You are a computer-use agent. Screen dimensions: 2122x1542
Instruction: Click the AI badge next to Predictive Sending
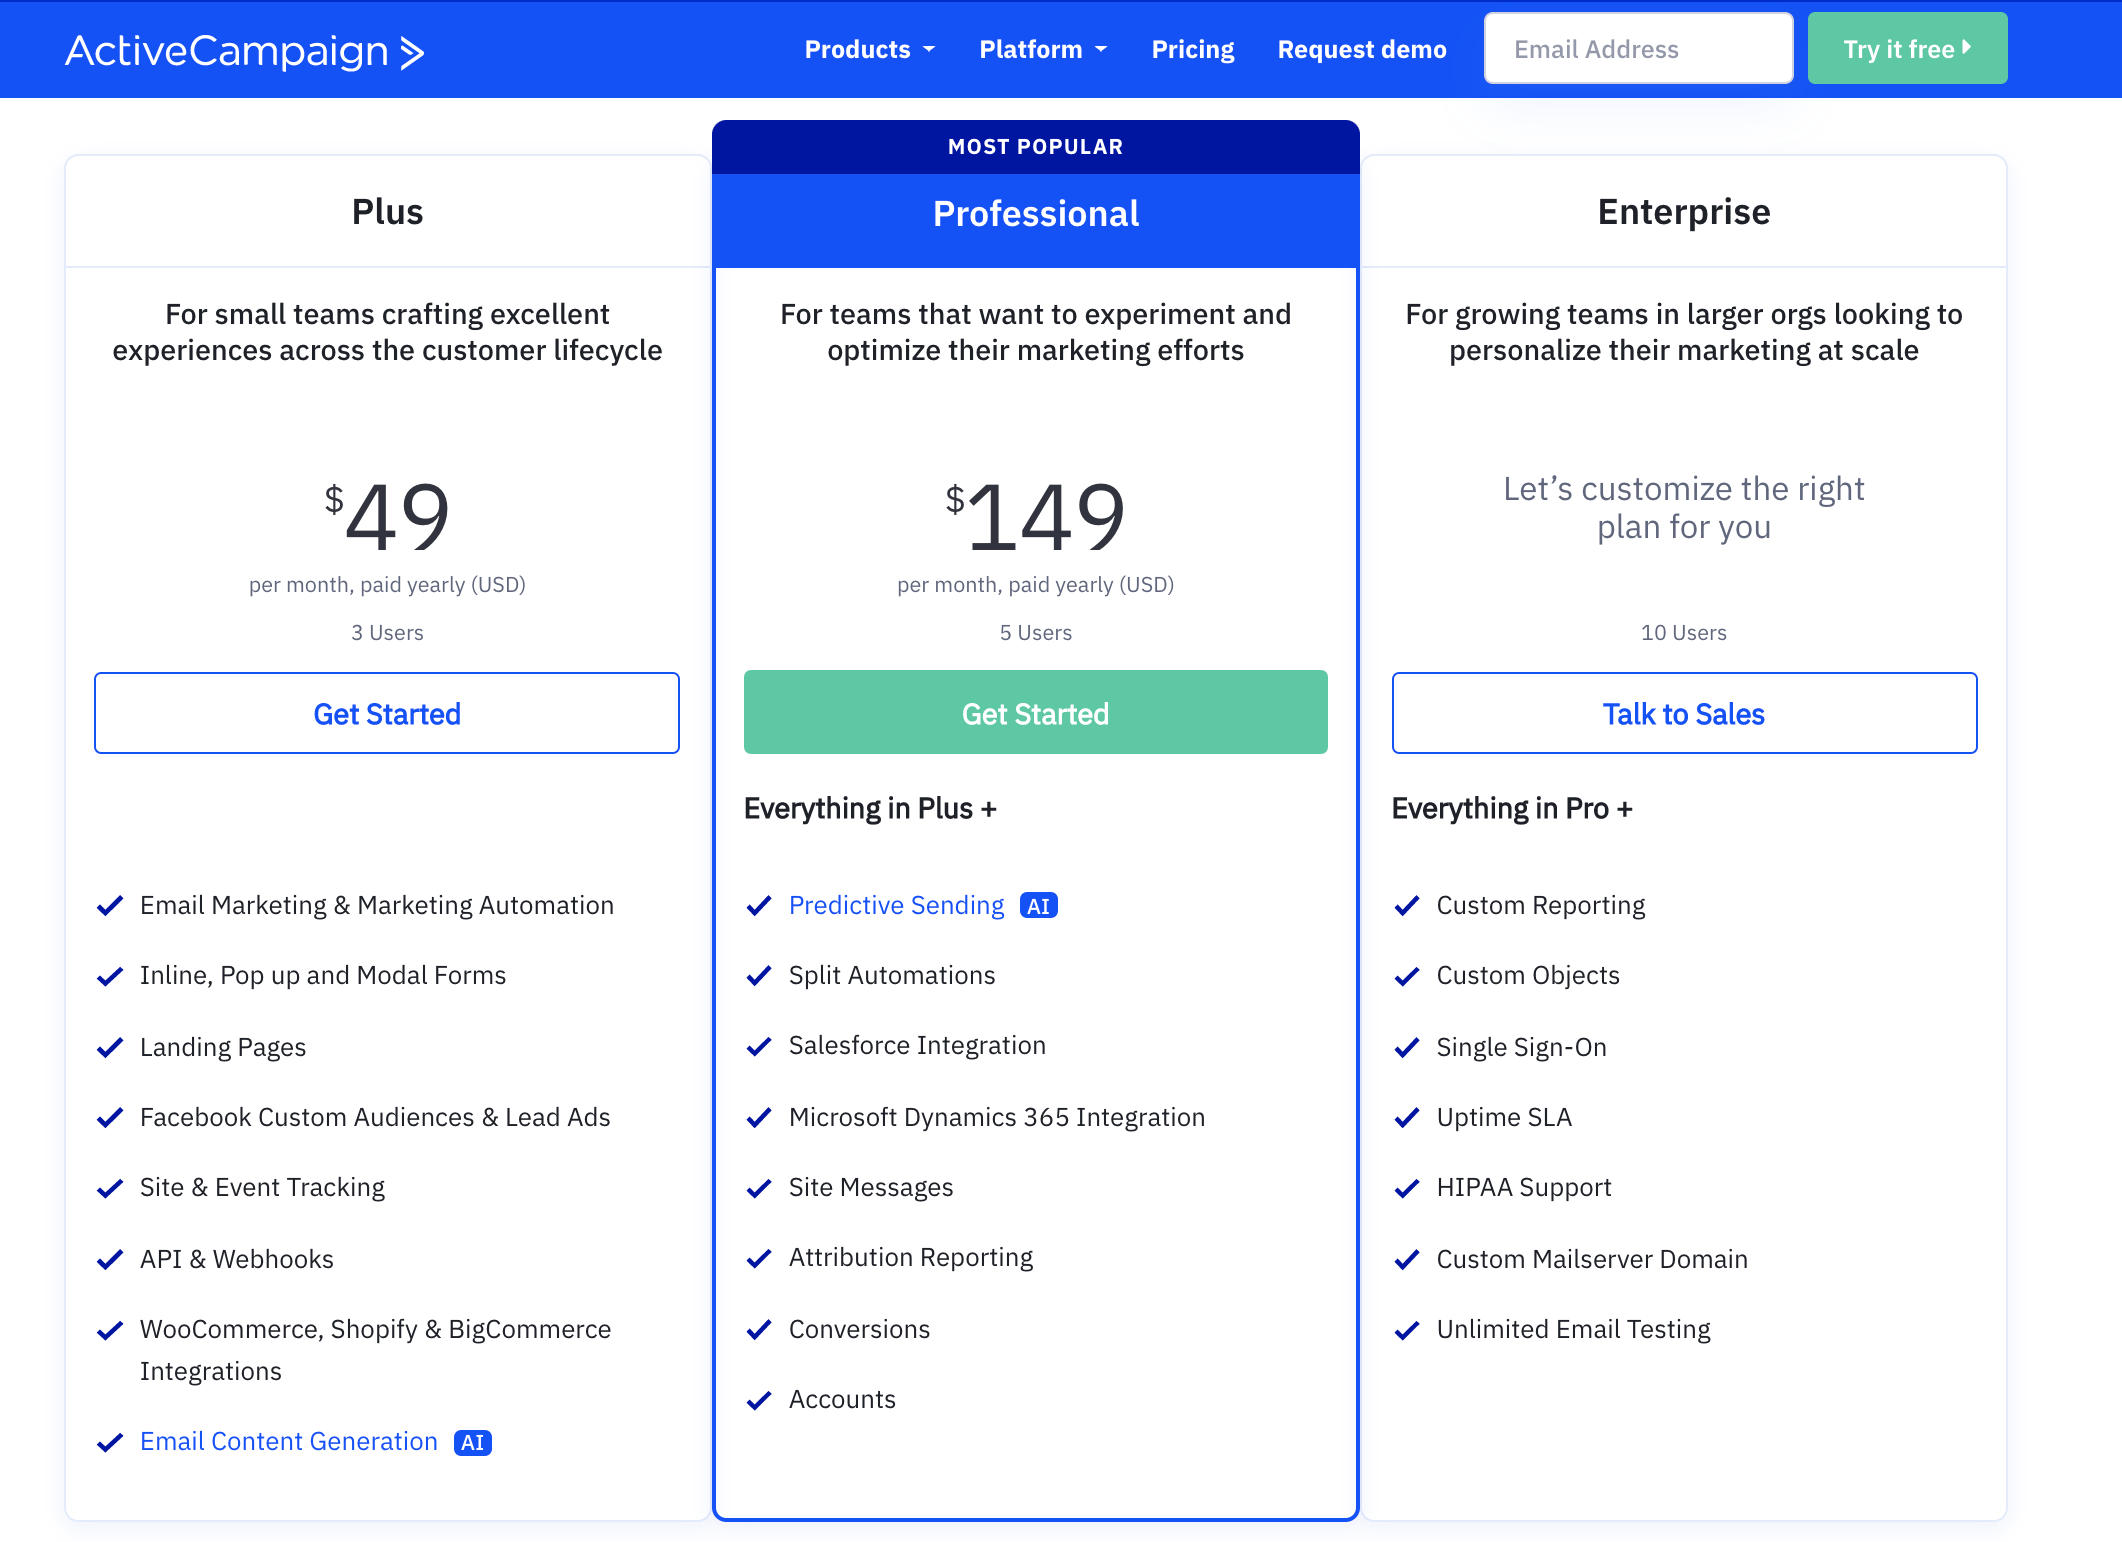[1039, 905]
